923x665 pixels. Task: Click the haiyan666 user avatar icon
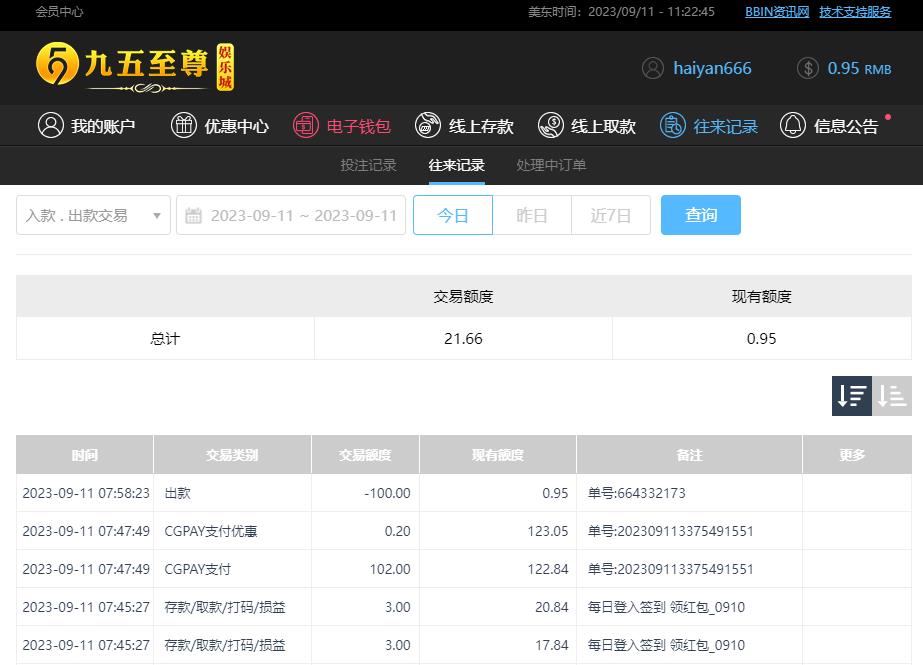[653, 68]
